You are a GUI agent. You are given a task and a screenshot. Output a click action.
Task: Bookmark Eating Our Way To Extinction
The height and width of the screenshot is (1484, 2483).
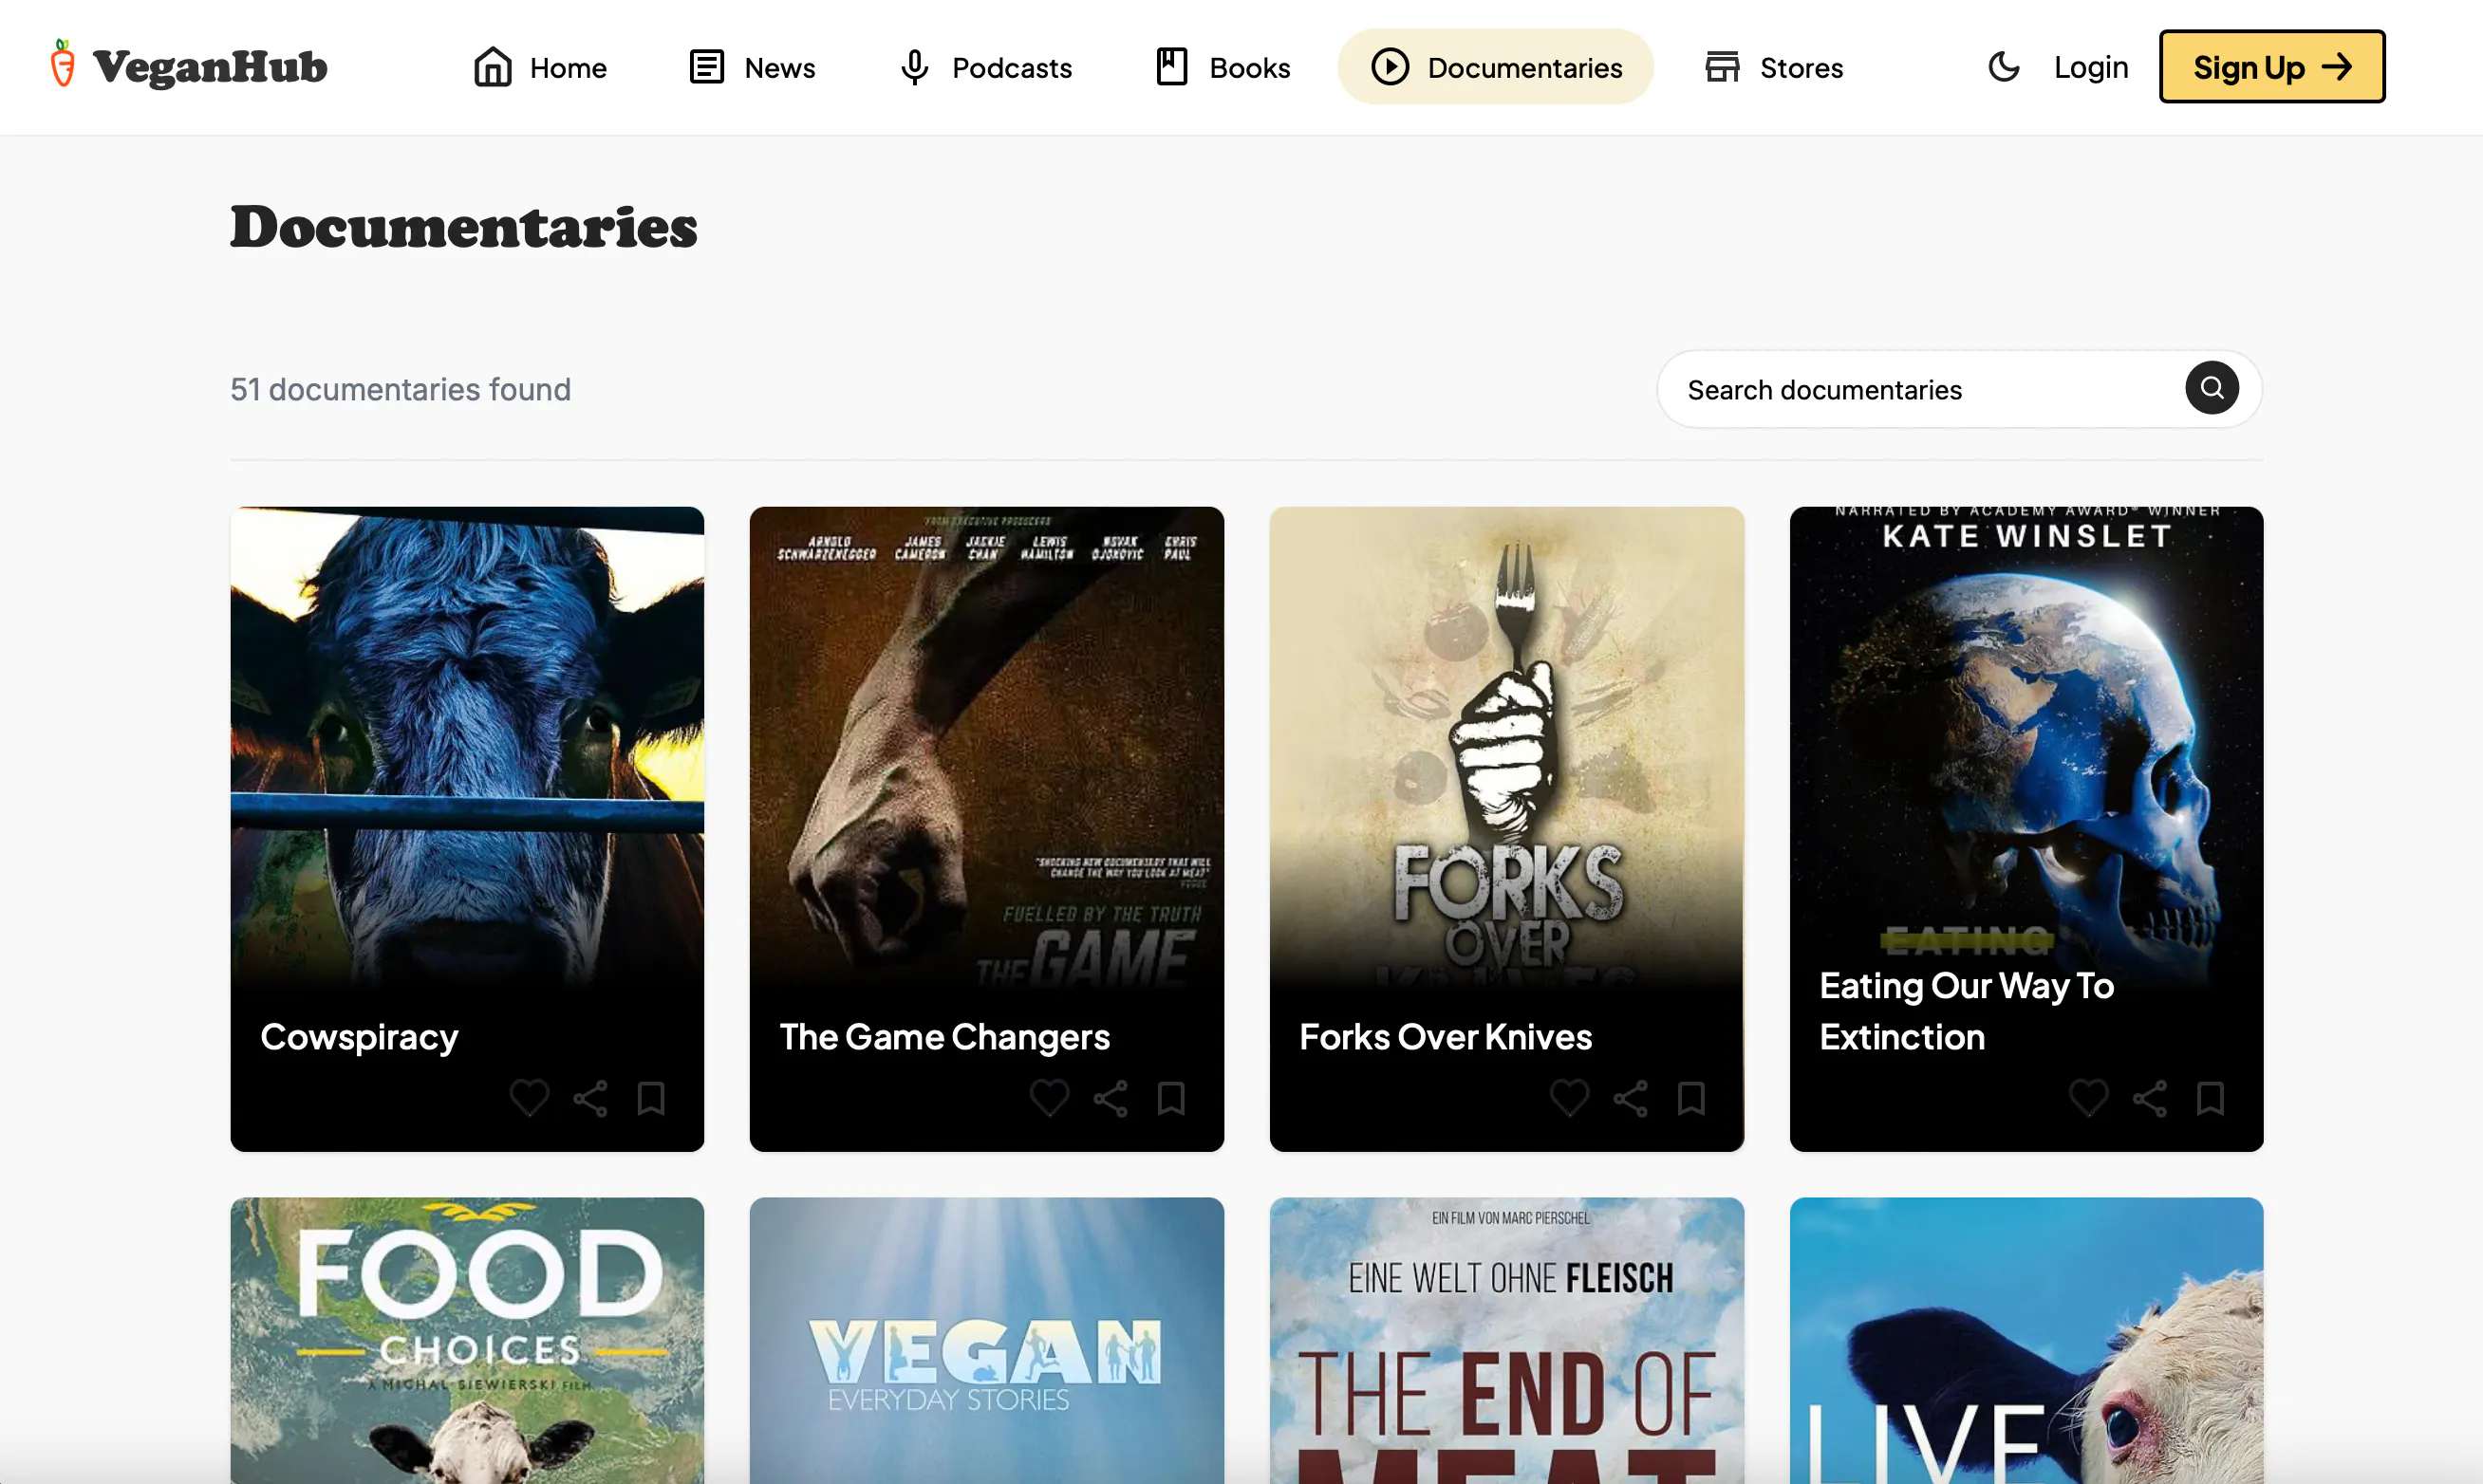click(2210, 1098)
